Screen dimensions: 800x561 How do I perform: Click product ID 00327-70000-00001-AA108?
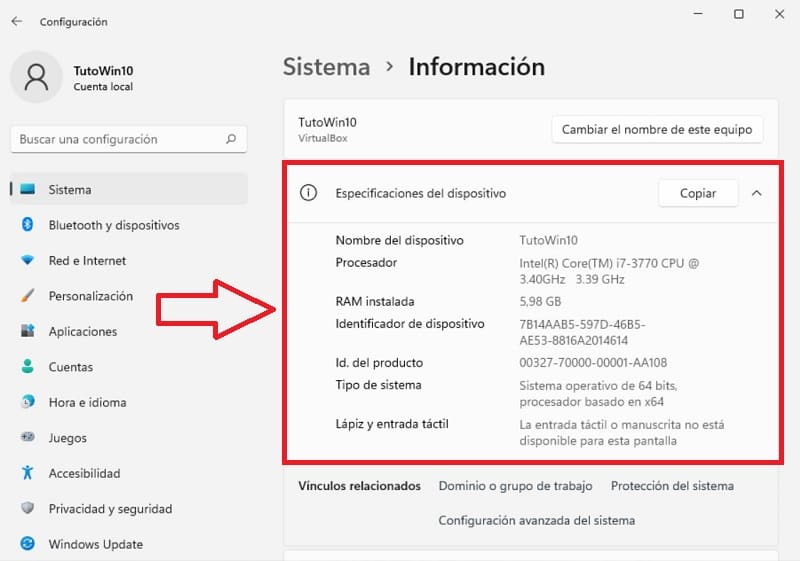coord(593,363)
